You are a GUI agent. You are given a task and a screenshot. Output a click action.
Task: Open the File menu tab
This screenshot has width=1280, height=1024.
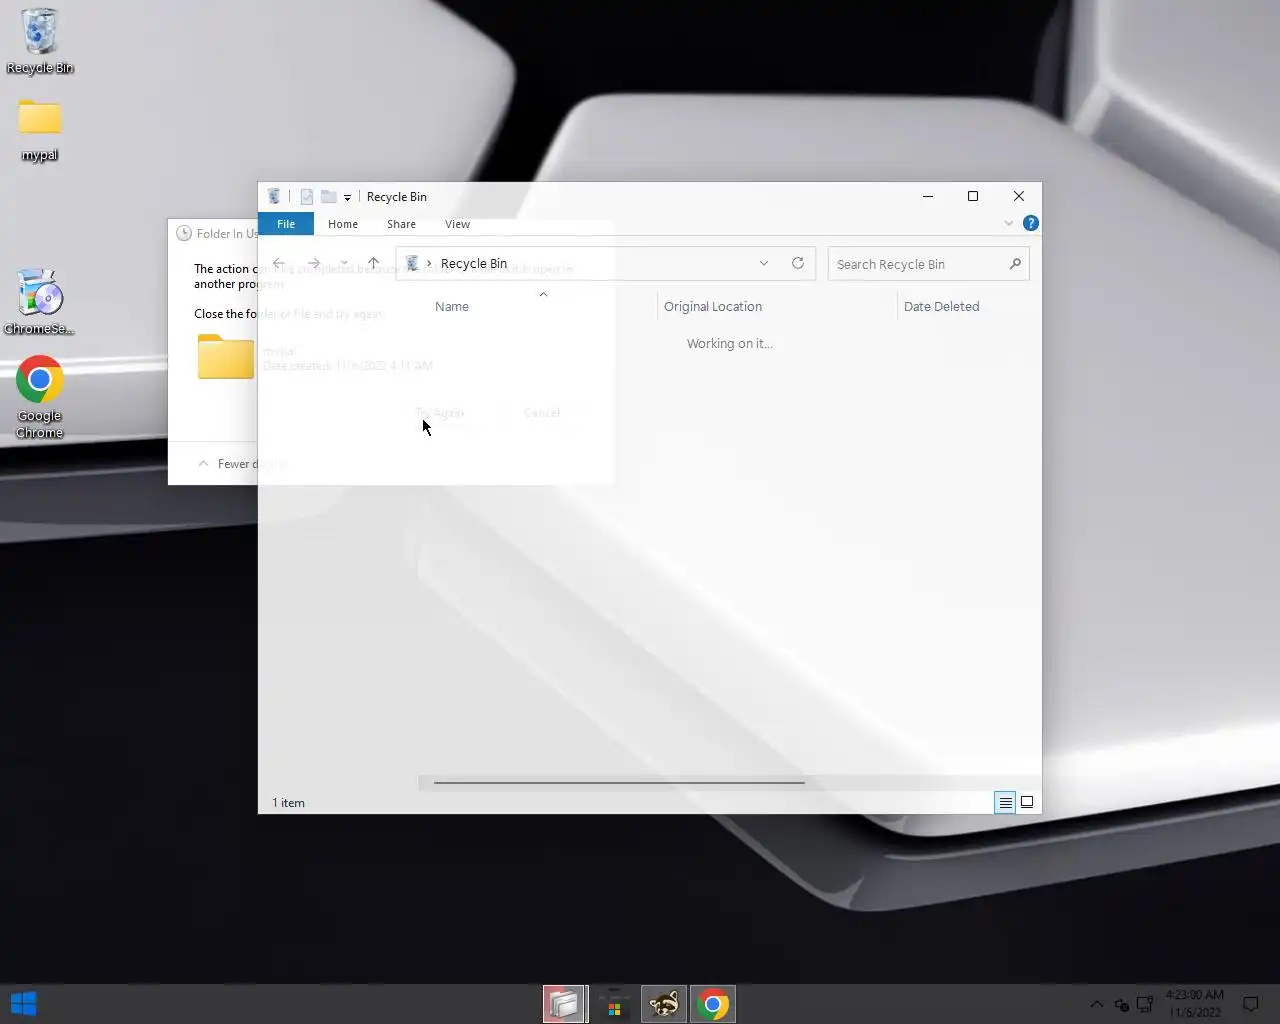[286, 224]
